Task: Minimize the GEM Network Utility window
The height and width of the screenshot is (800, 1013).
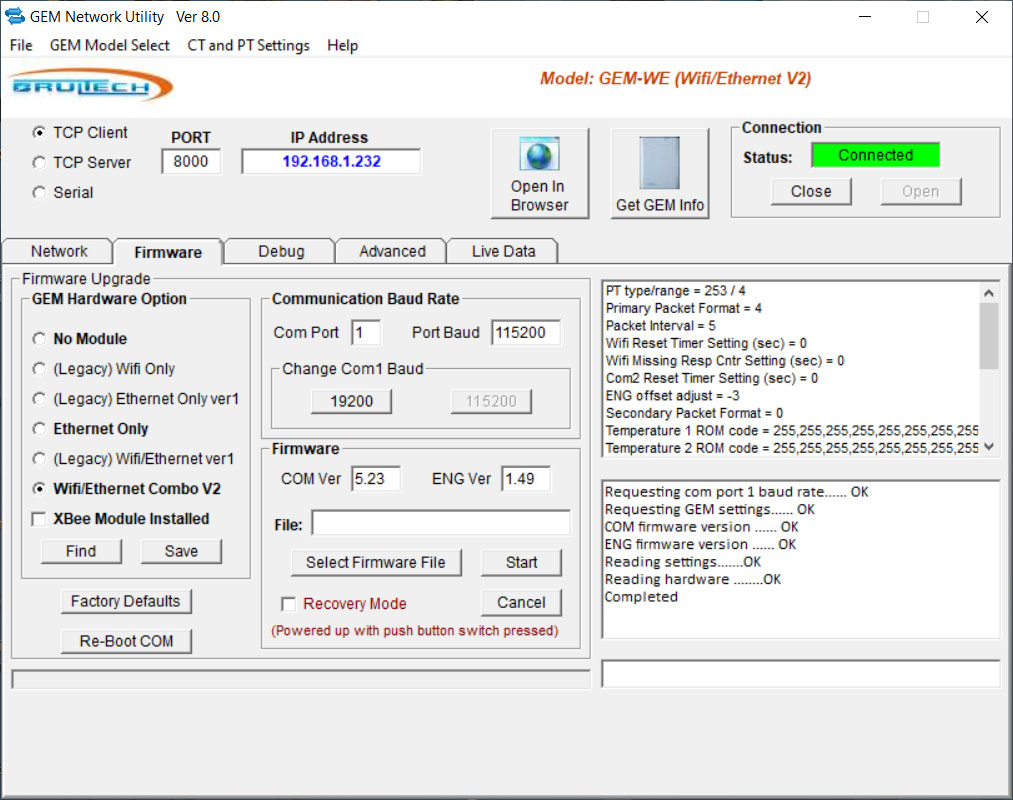Action: 864,17
